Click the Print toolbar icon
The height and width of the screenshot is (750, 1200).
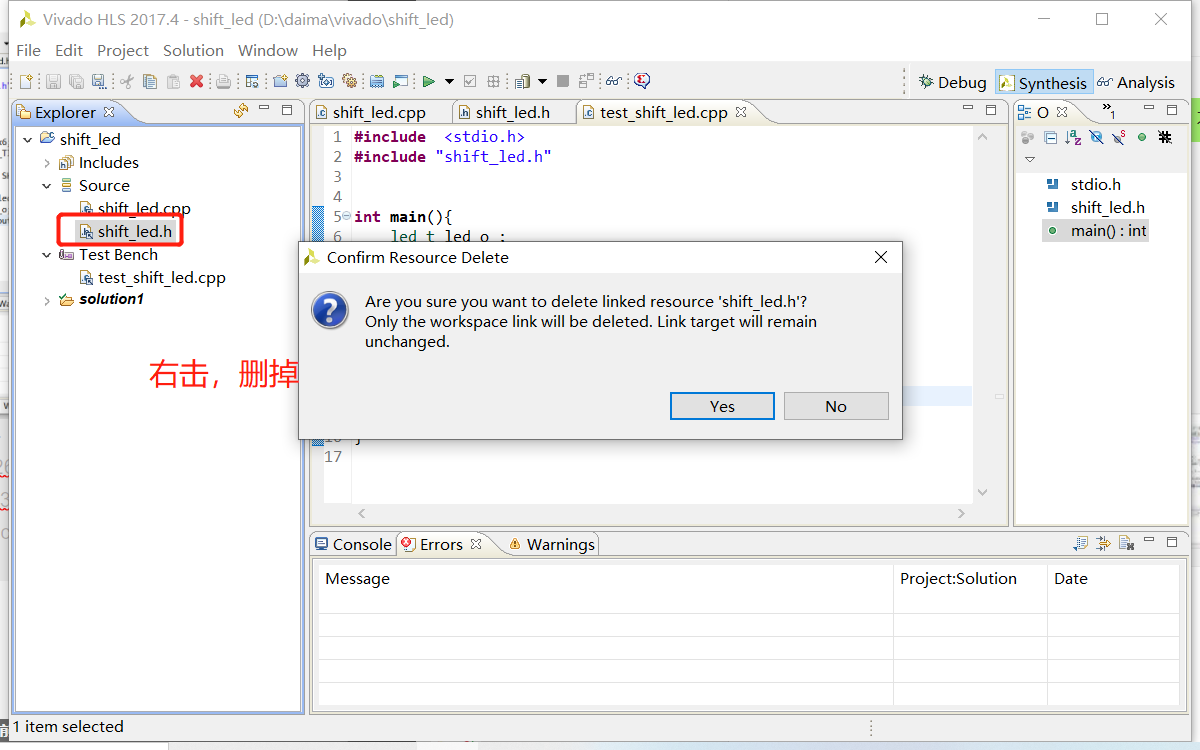point(223,81)
